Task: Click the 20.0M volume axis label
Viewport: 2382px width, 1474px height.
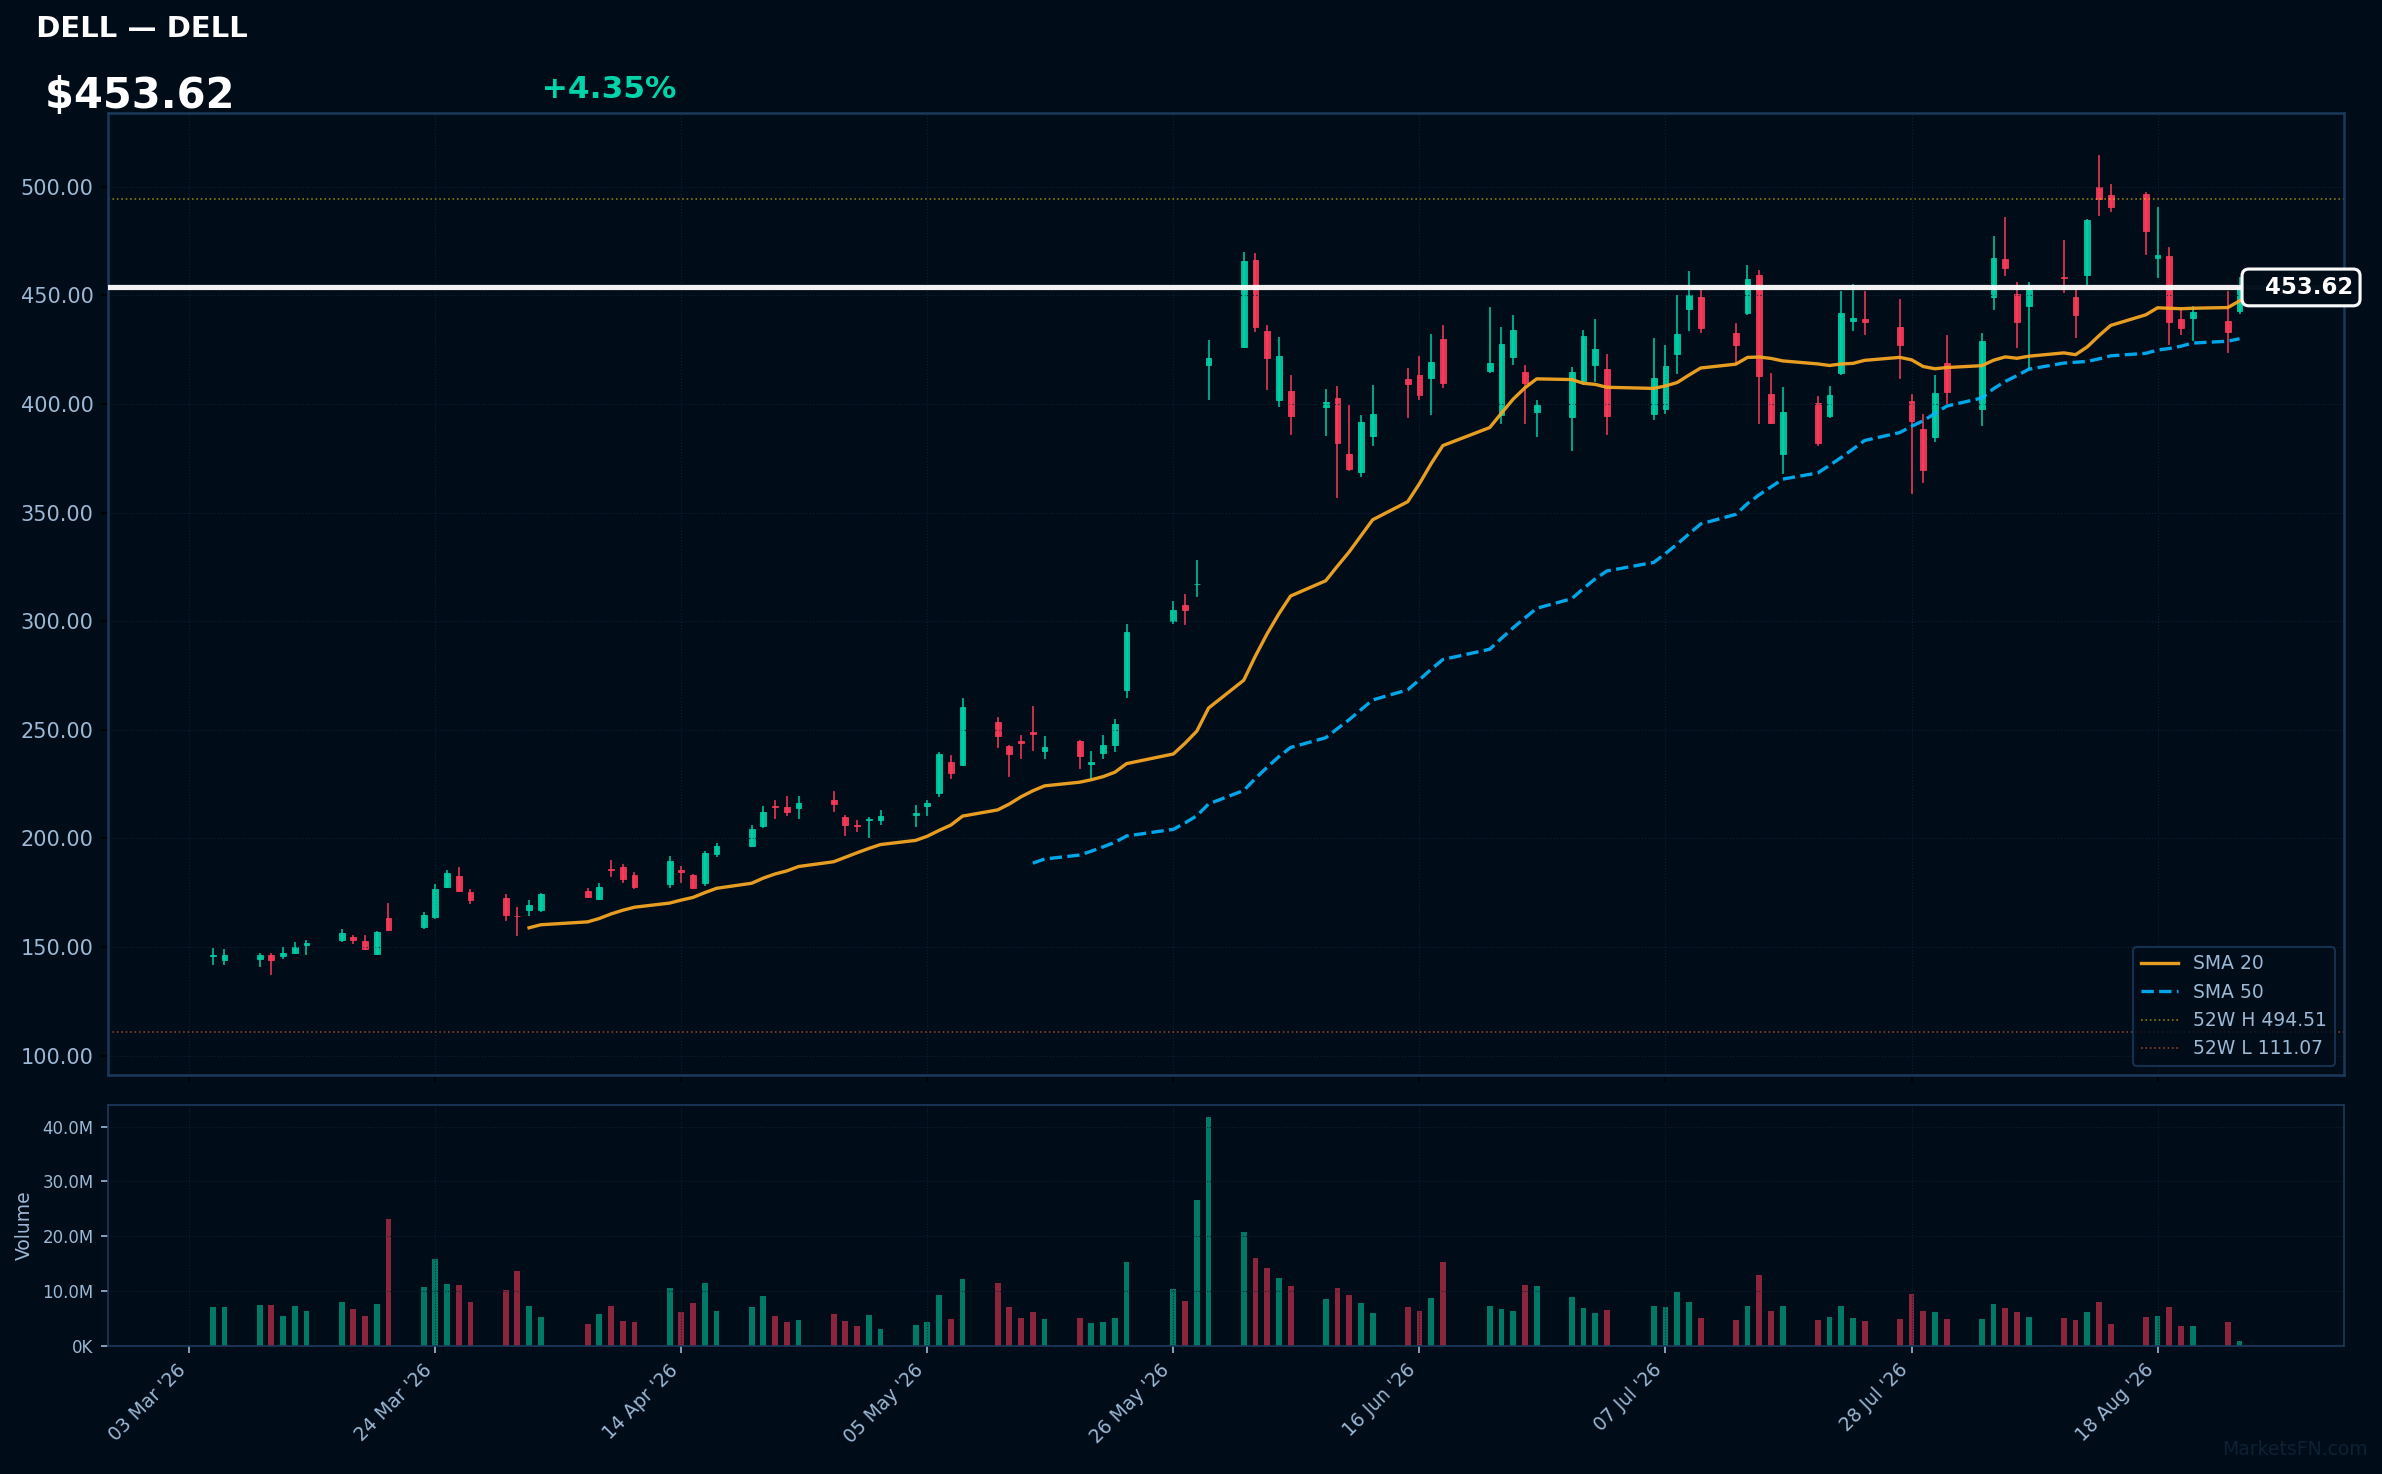Action: [x=67, y=1237]
